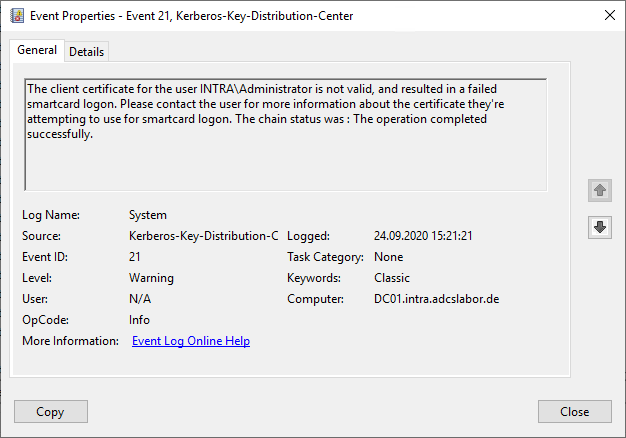The height and width of the screenshot is (438, 626).
Task: Click the OpCode value Info
Action: click(x=139, y=320)
